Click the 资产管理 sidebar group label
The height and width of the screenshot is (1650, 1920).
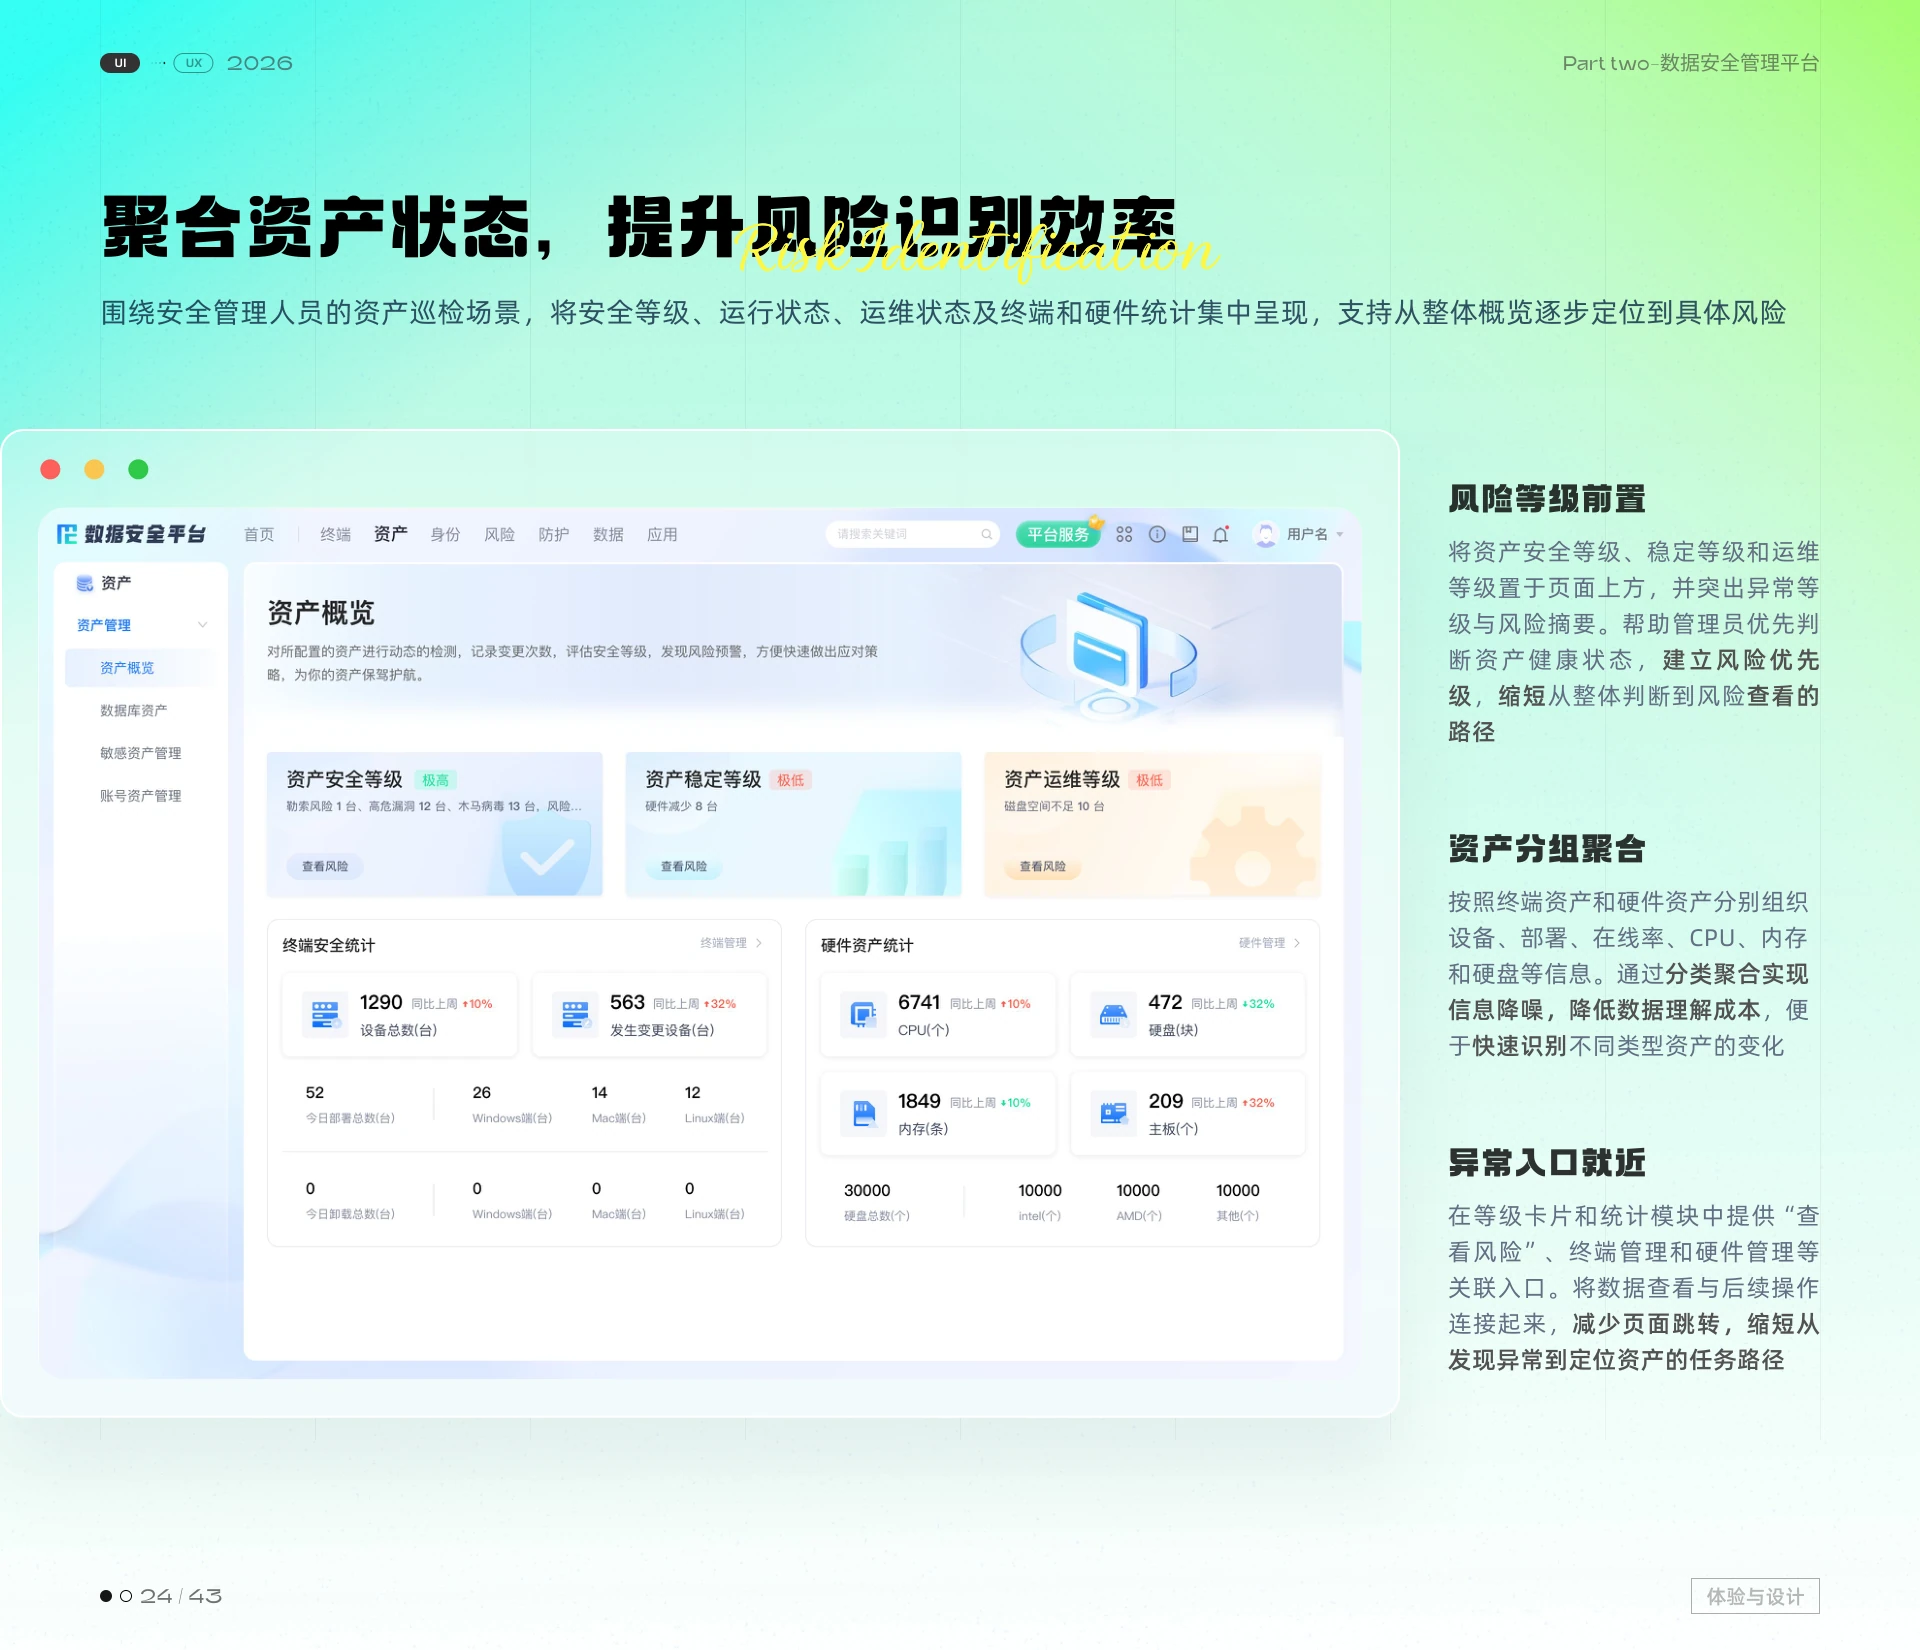pyautogui.click(x=104, y=625)
